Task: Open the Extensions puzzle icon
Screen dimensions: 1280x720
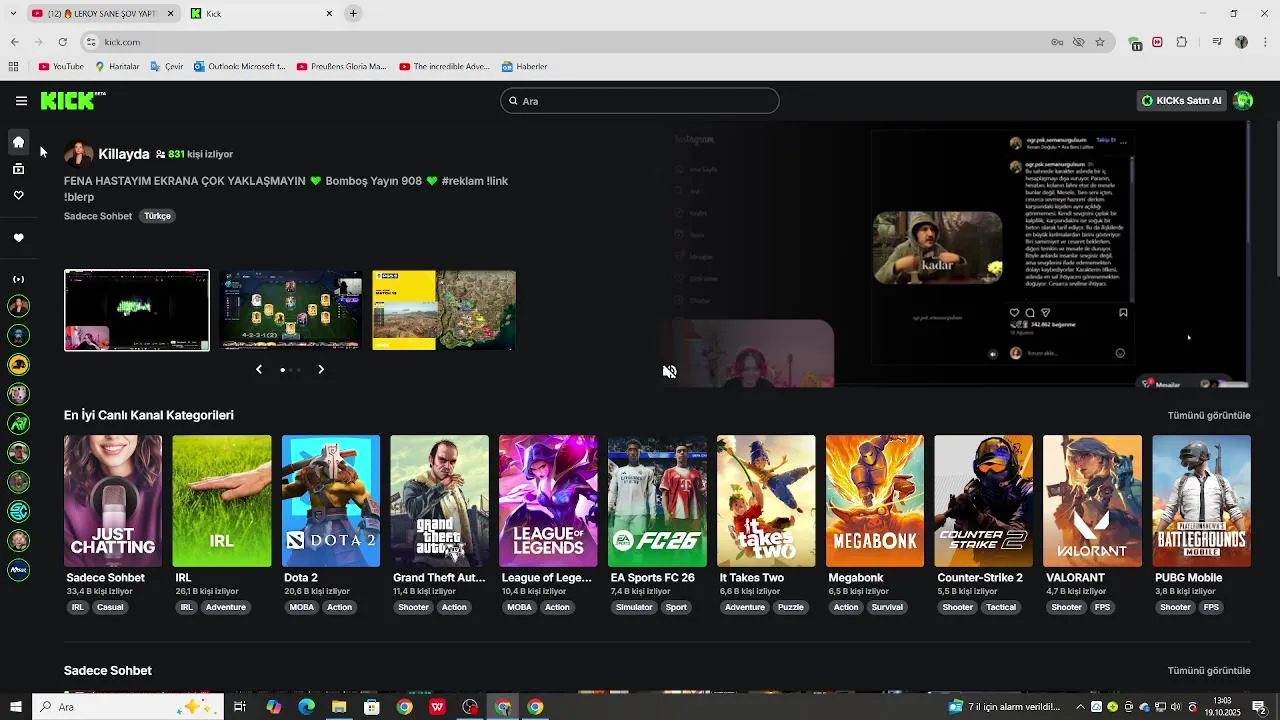Action: click(1181, 42)
